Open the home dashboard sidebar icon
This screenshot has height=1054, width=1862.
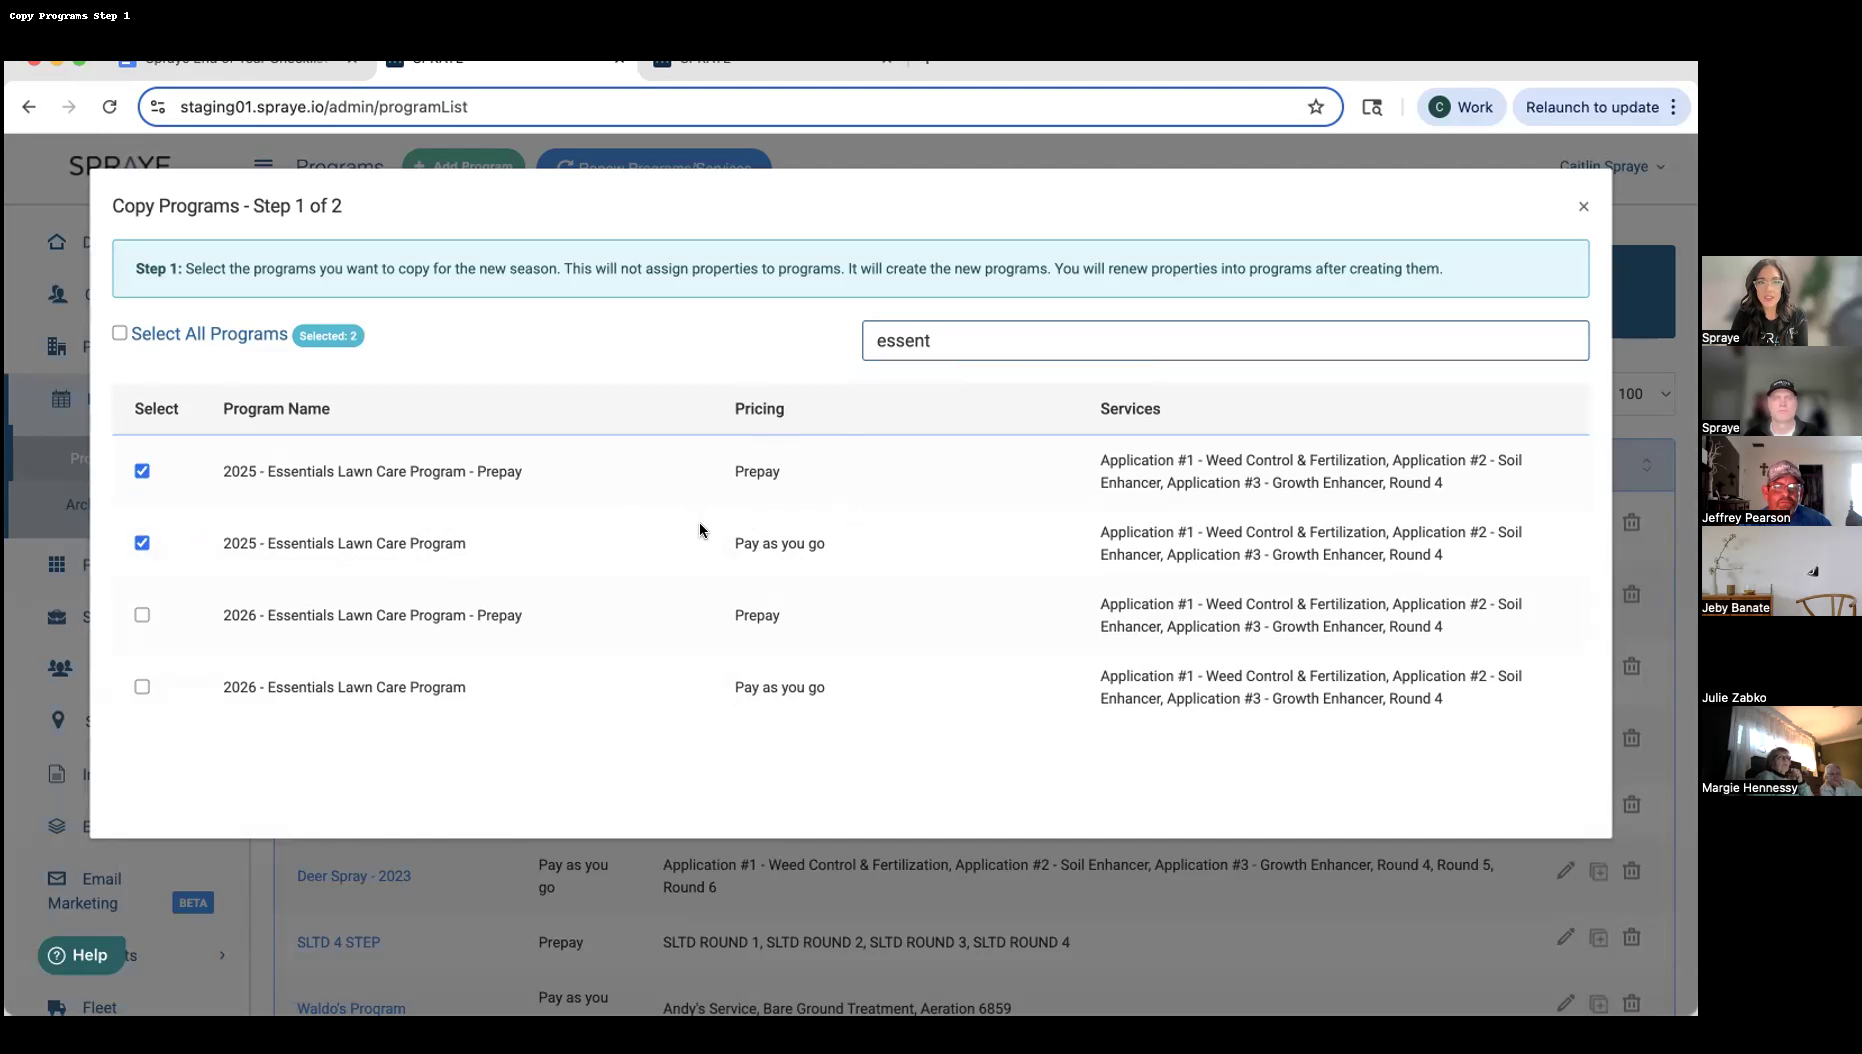point(57,242)
